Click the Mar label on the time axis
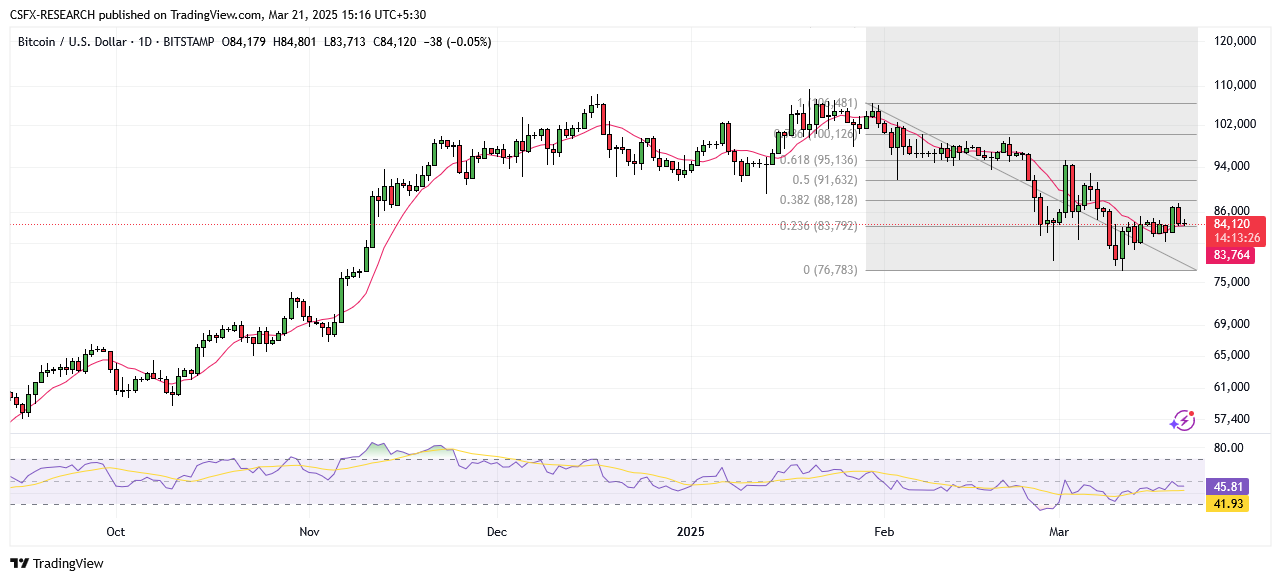1281x581 pixels. [x=1060, y=533]
